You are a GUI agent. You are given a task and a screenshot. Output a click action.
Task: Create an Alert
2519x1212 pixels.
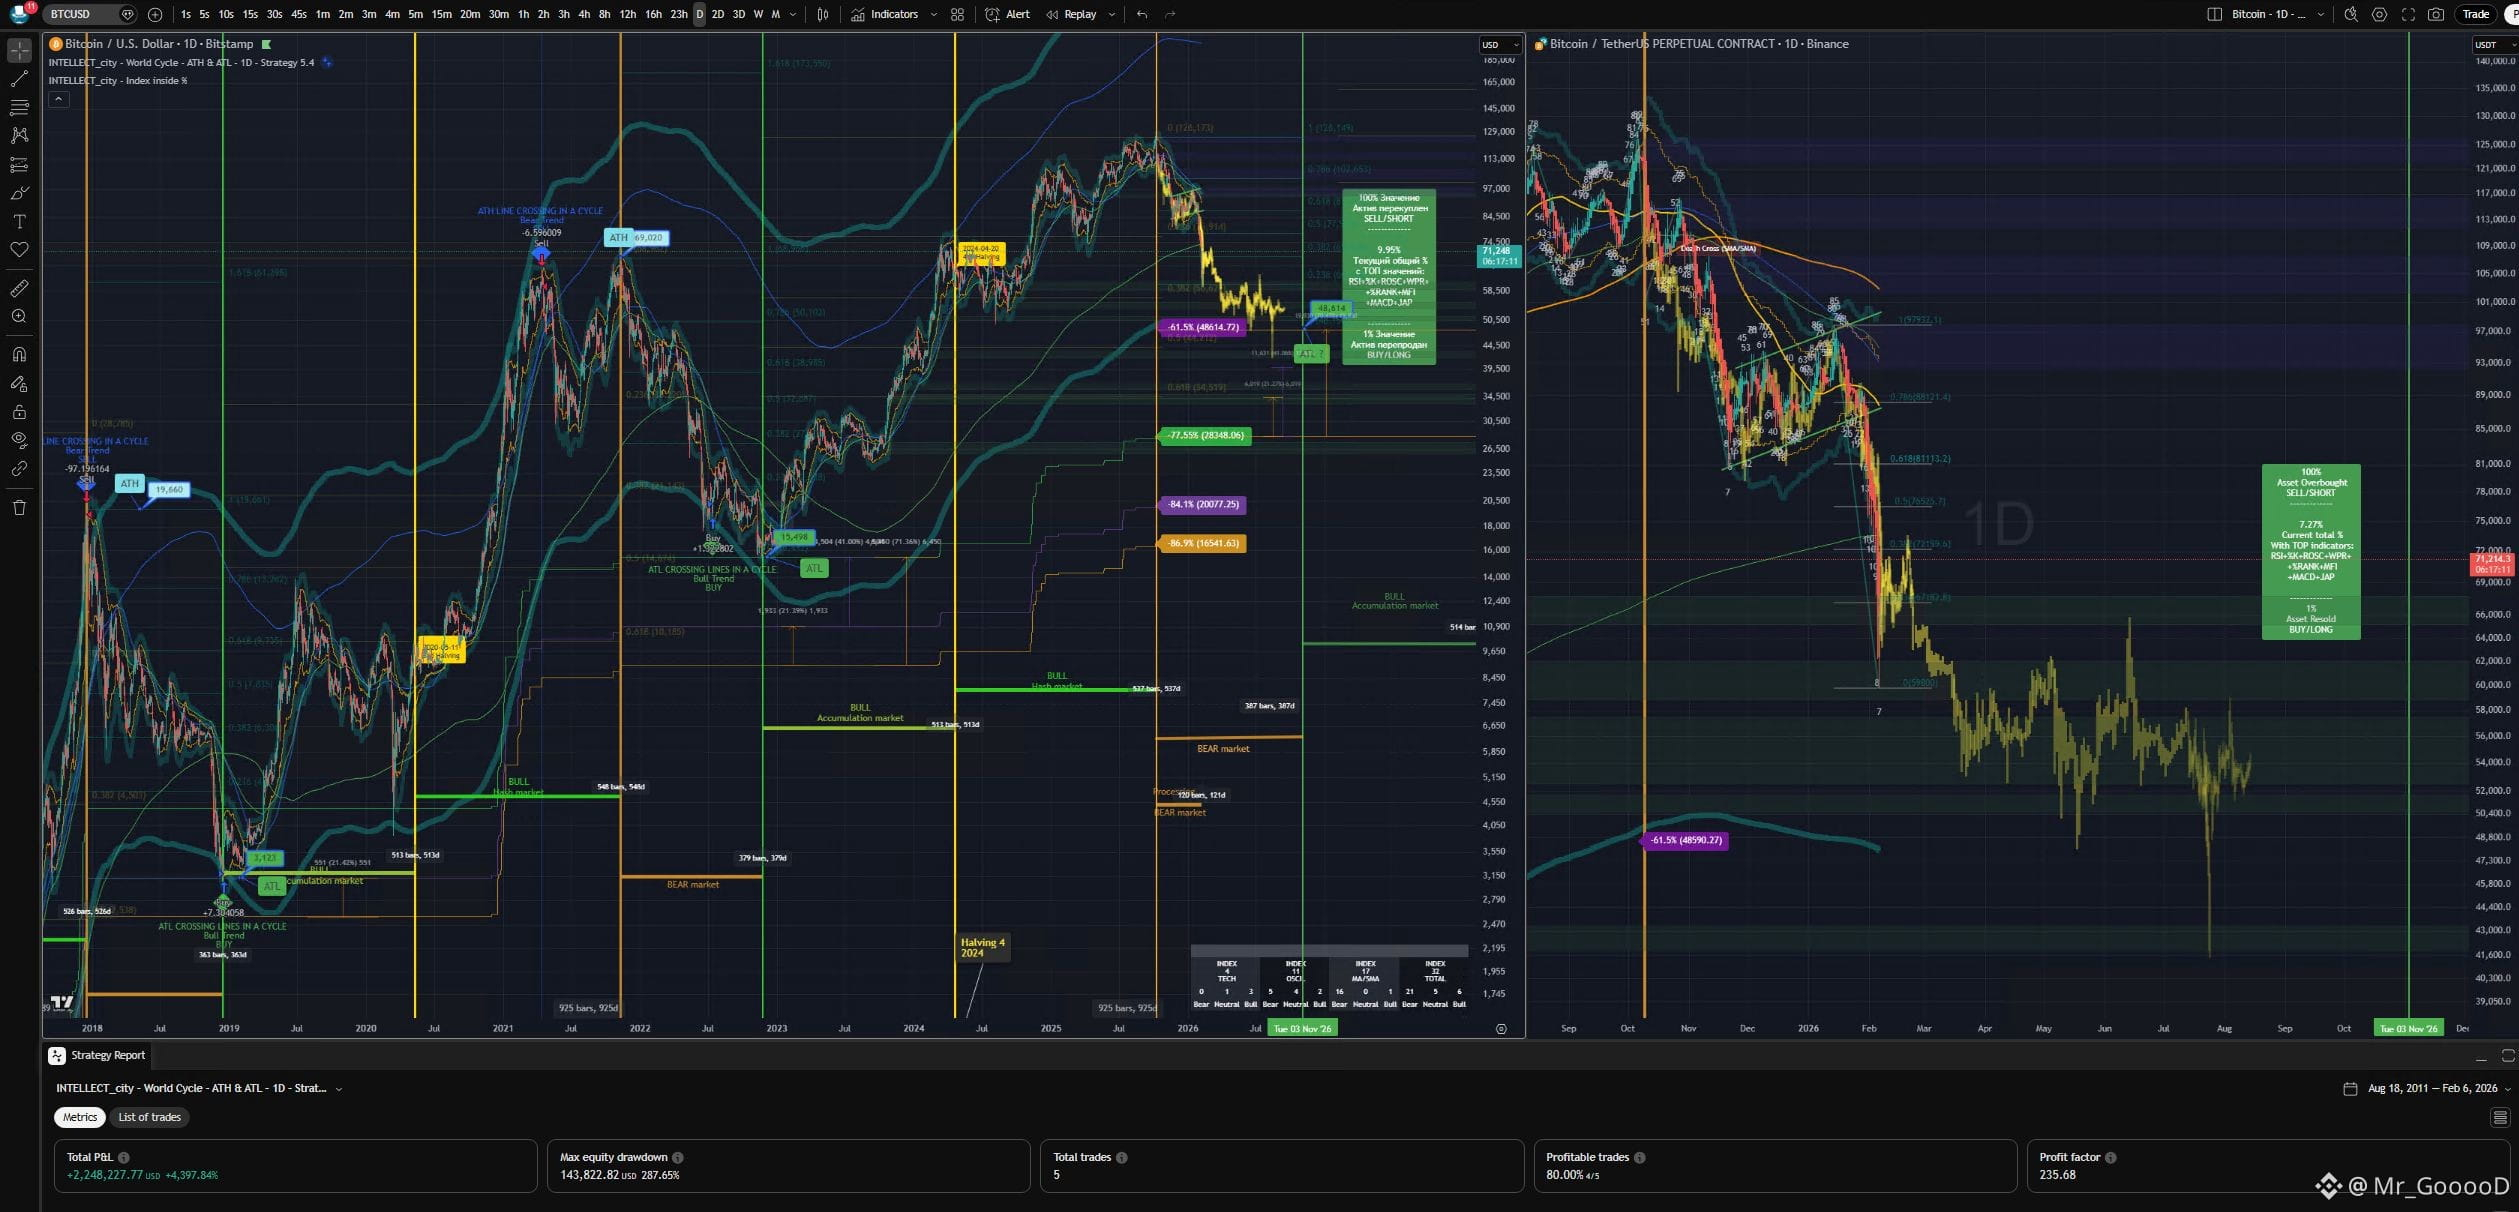(1008, 14)
